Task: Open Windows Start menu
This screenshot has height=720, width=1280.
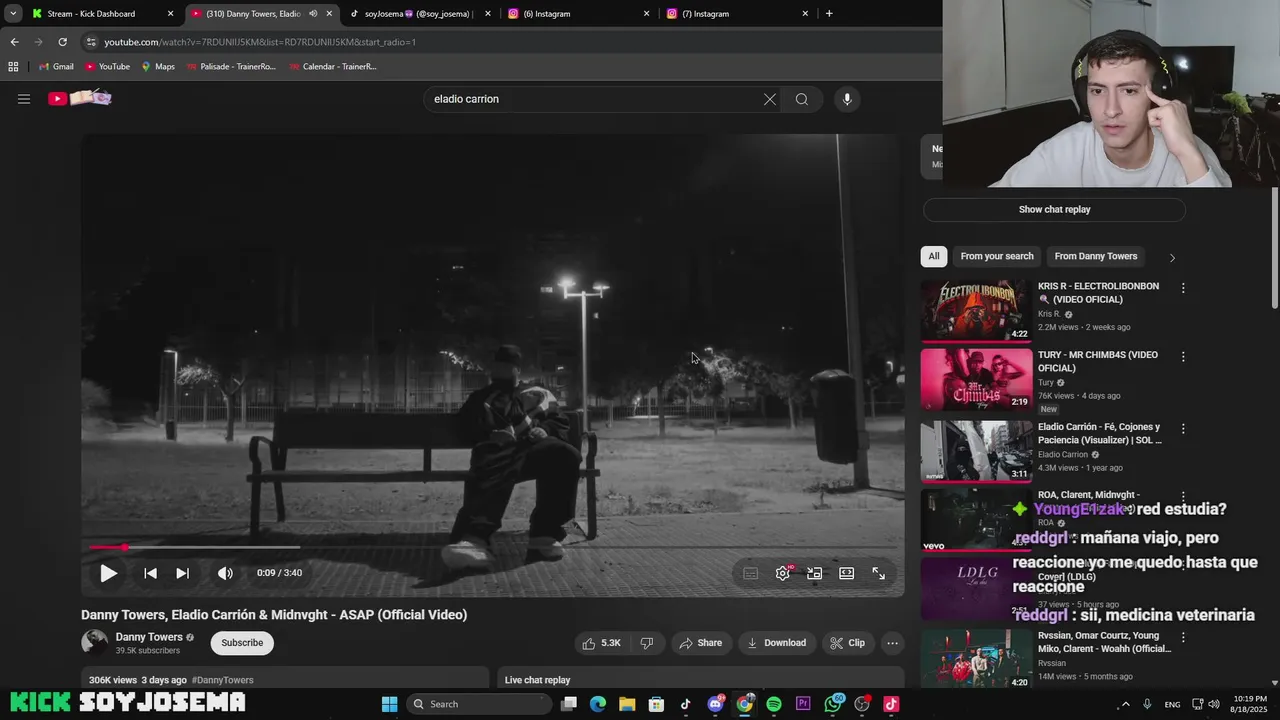Action: (389, 704)
